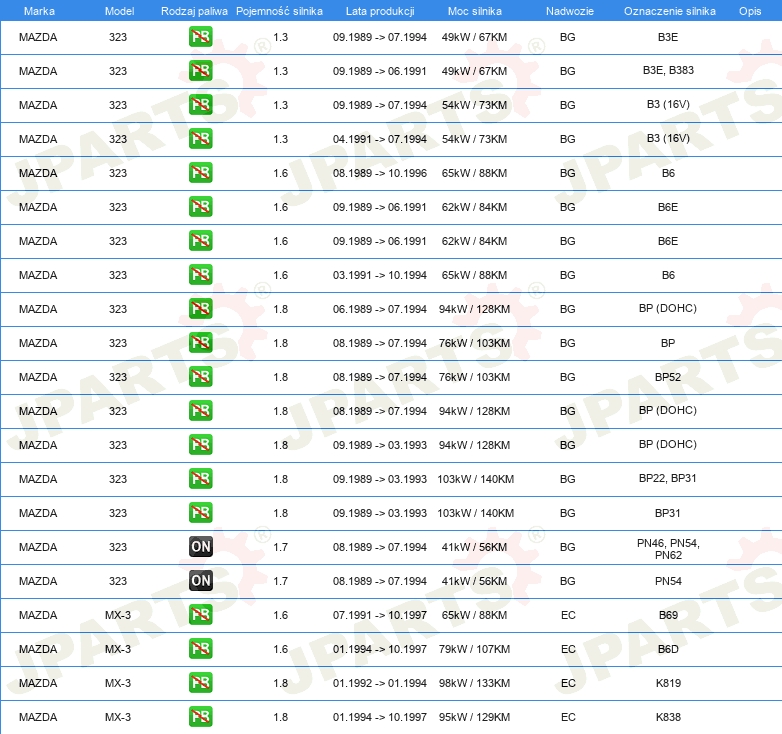
Task: Click the power value 95kW / 129KM
Action: tap(474, 717)
